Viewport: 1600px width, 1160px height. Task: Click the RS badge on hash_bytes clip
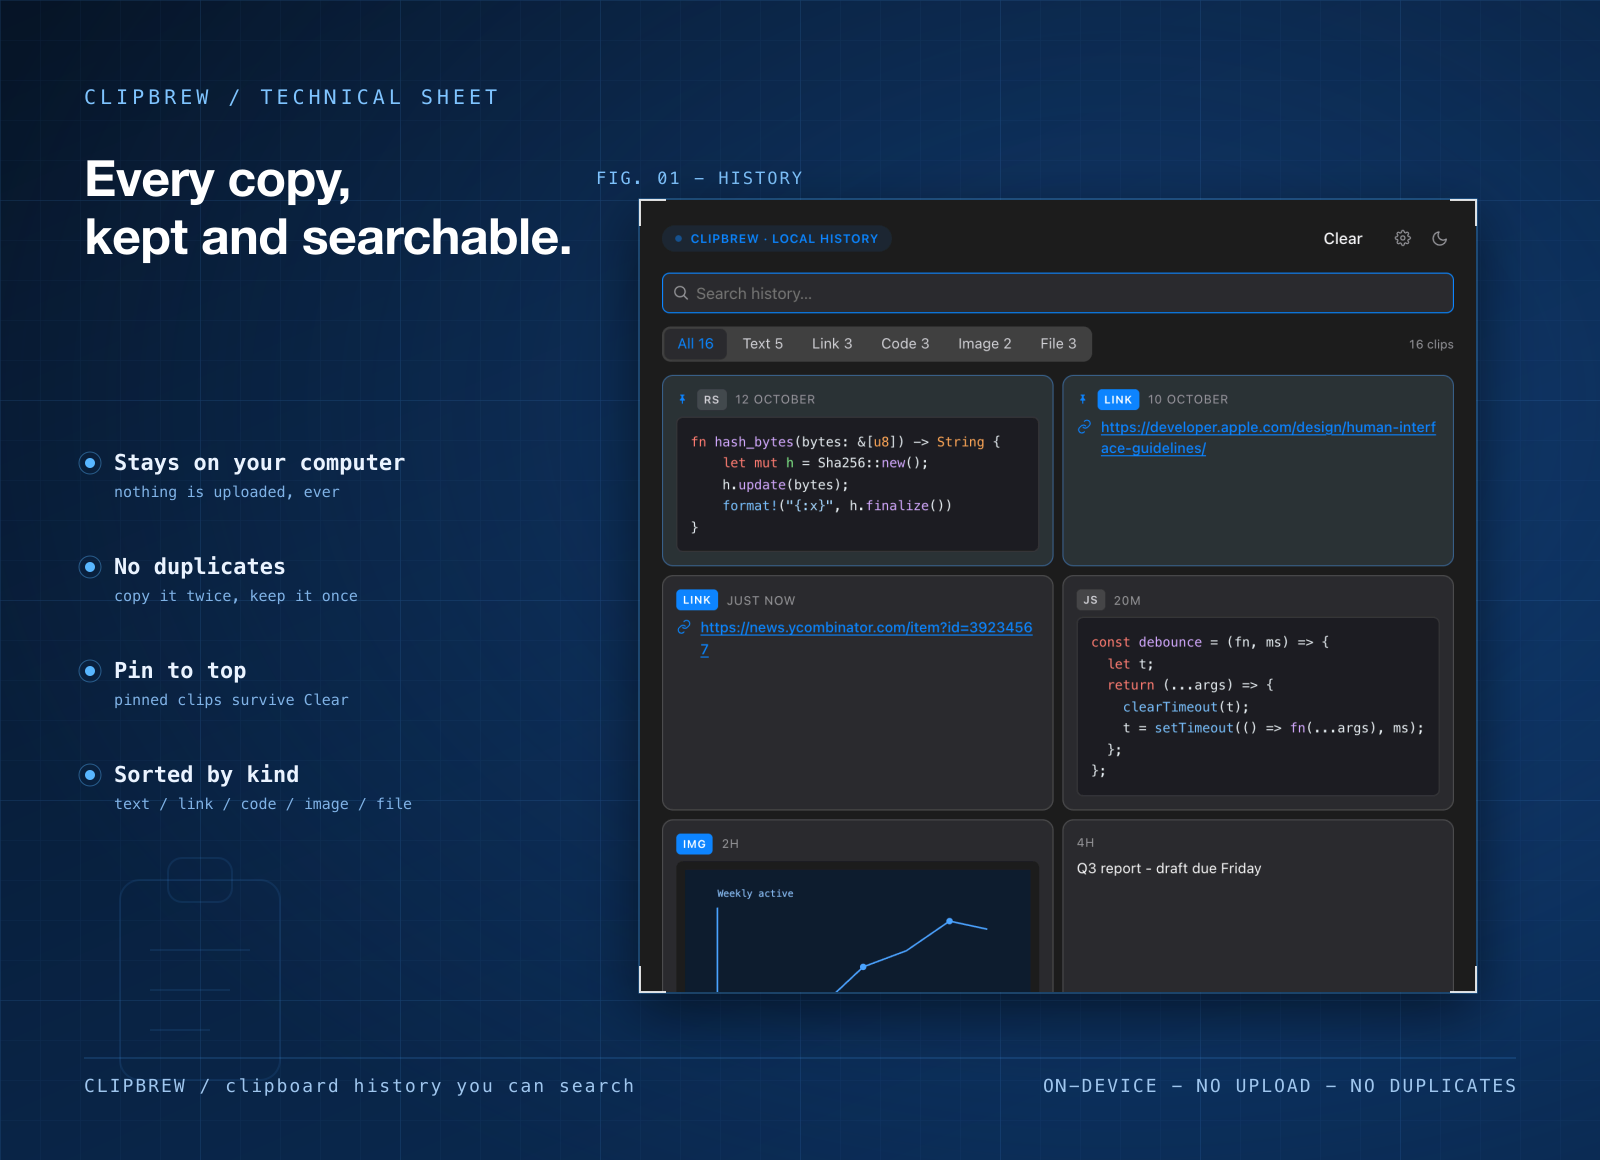(x=711, y=400)
